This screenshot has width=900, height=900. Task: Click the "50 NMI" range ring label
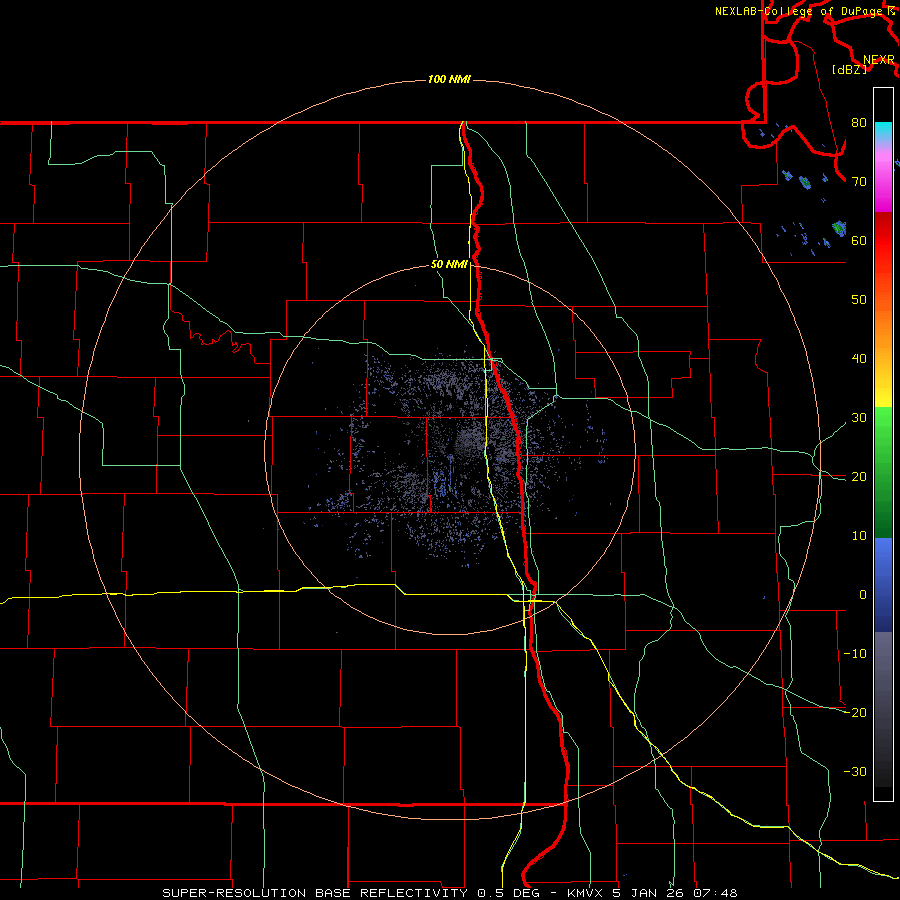[x=449, y=265]
